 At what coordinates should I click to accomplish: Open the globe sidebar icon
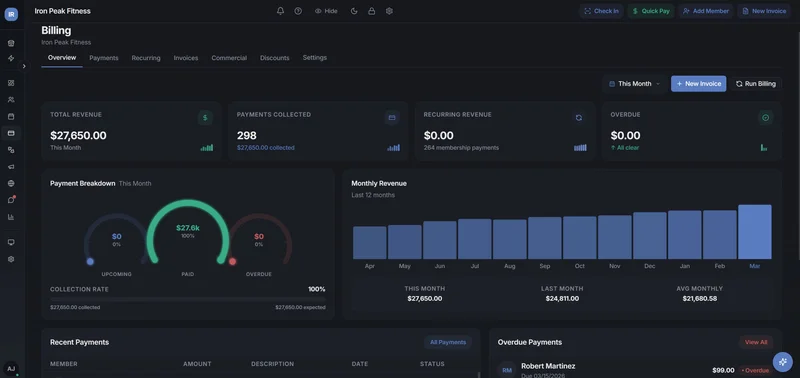pyautogui.click(x=11, y=183)
